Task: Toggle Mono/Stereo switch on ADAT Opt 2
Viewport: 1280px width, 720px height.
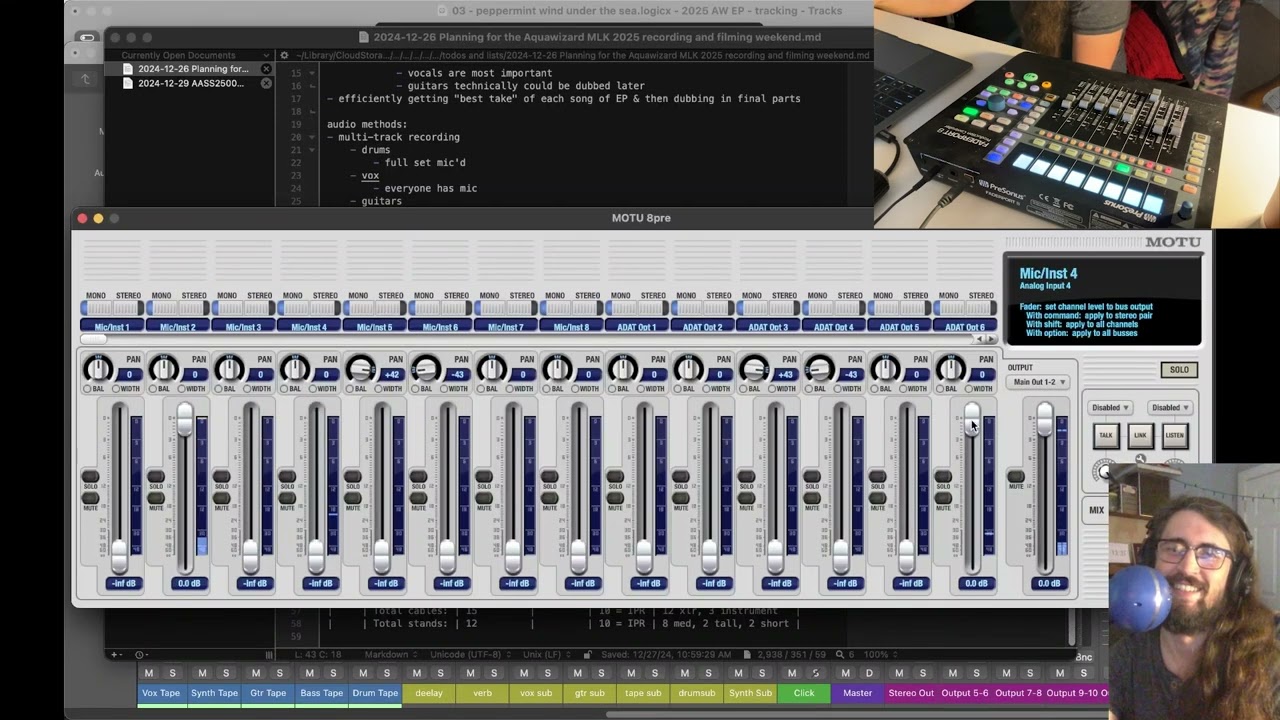Action: tap(702, 308)
